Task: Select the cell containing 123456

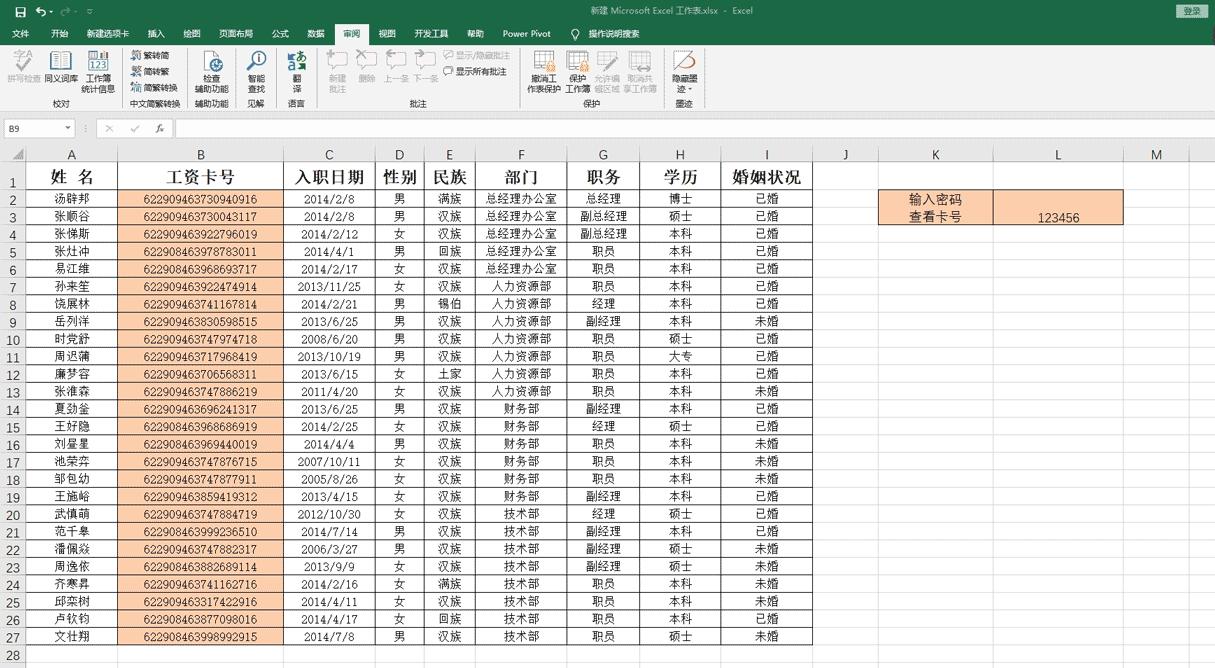Action: pyautogui.click(x=1058, y=207)
